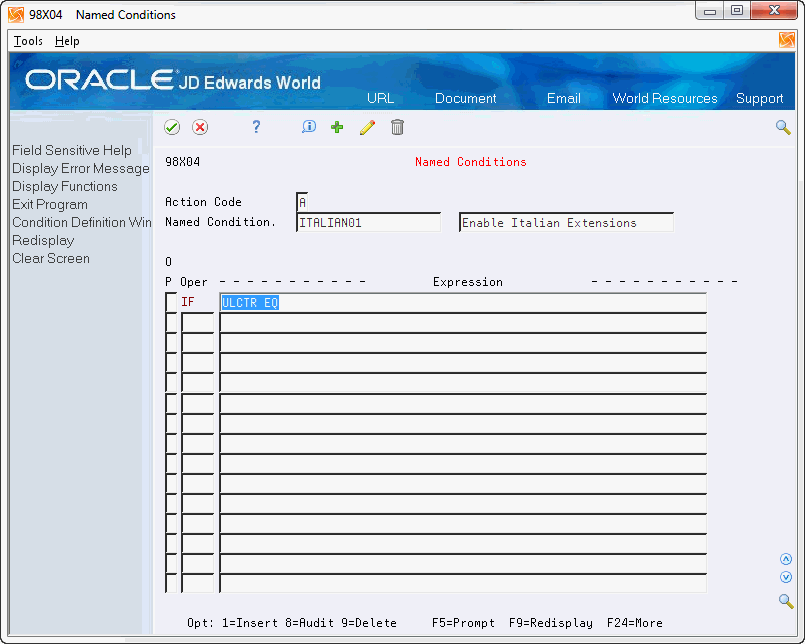Image resolution: width=805 pixels, height=644 pixels.
Task: Click the Named Condition ITALIAN01 field
Action: click(x=369, y=222)
